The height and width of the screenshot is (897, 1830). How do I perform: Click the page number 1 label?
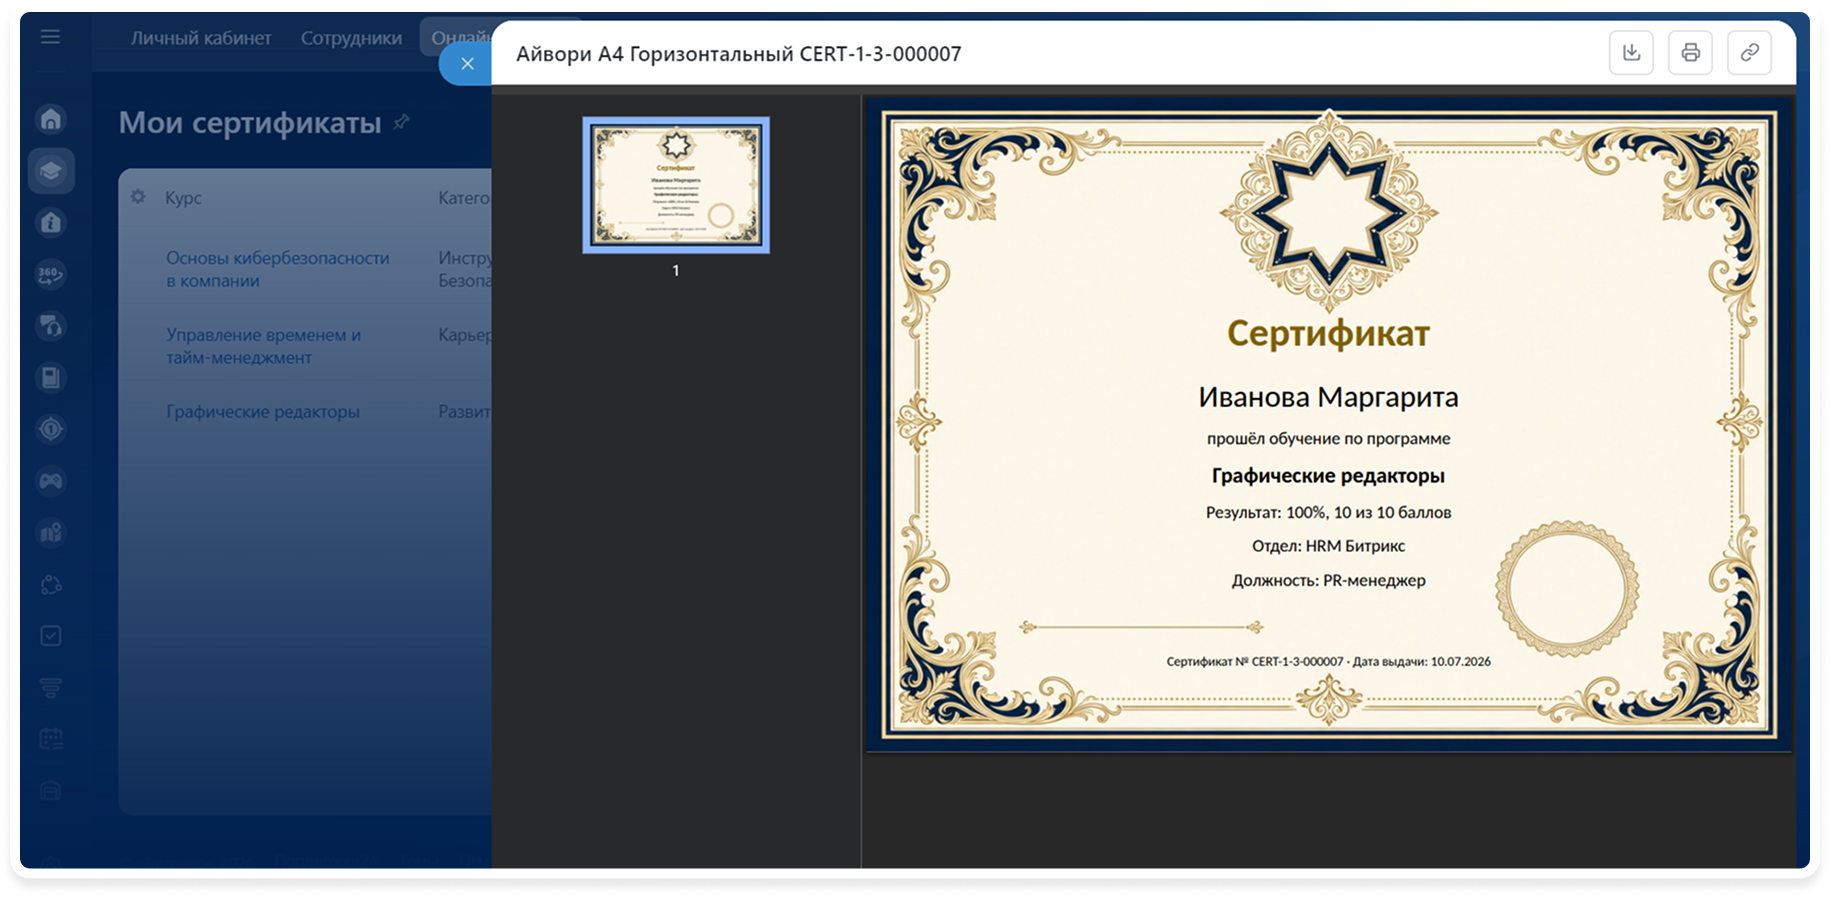676,271
